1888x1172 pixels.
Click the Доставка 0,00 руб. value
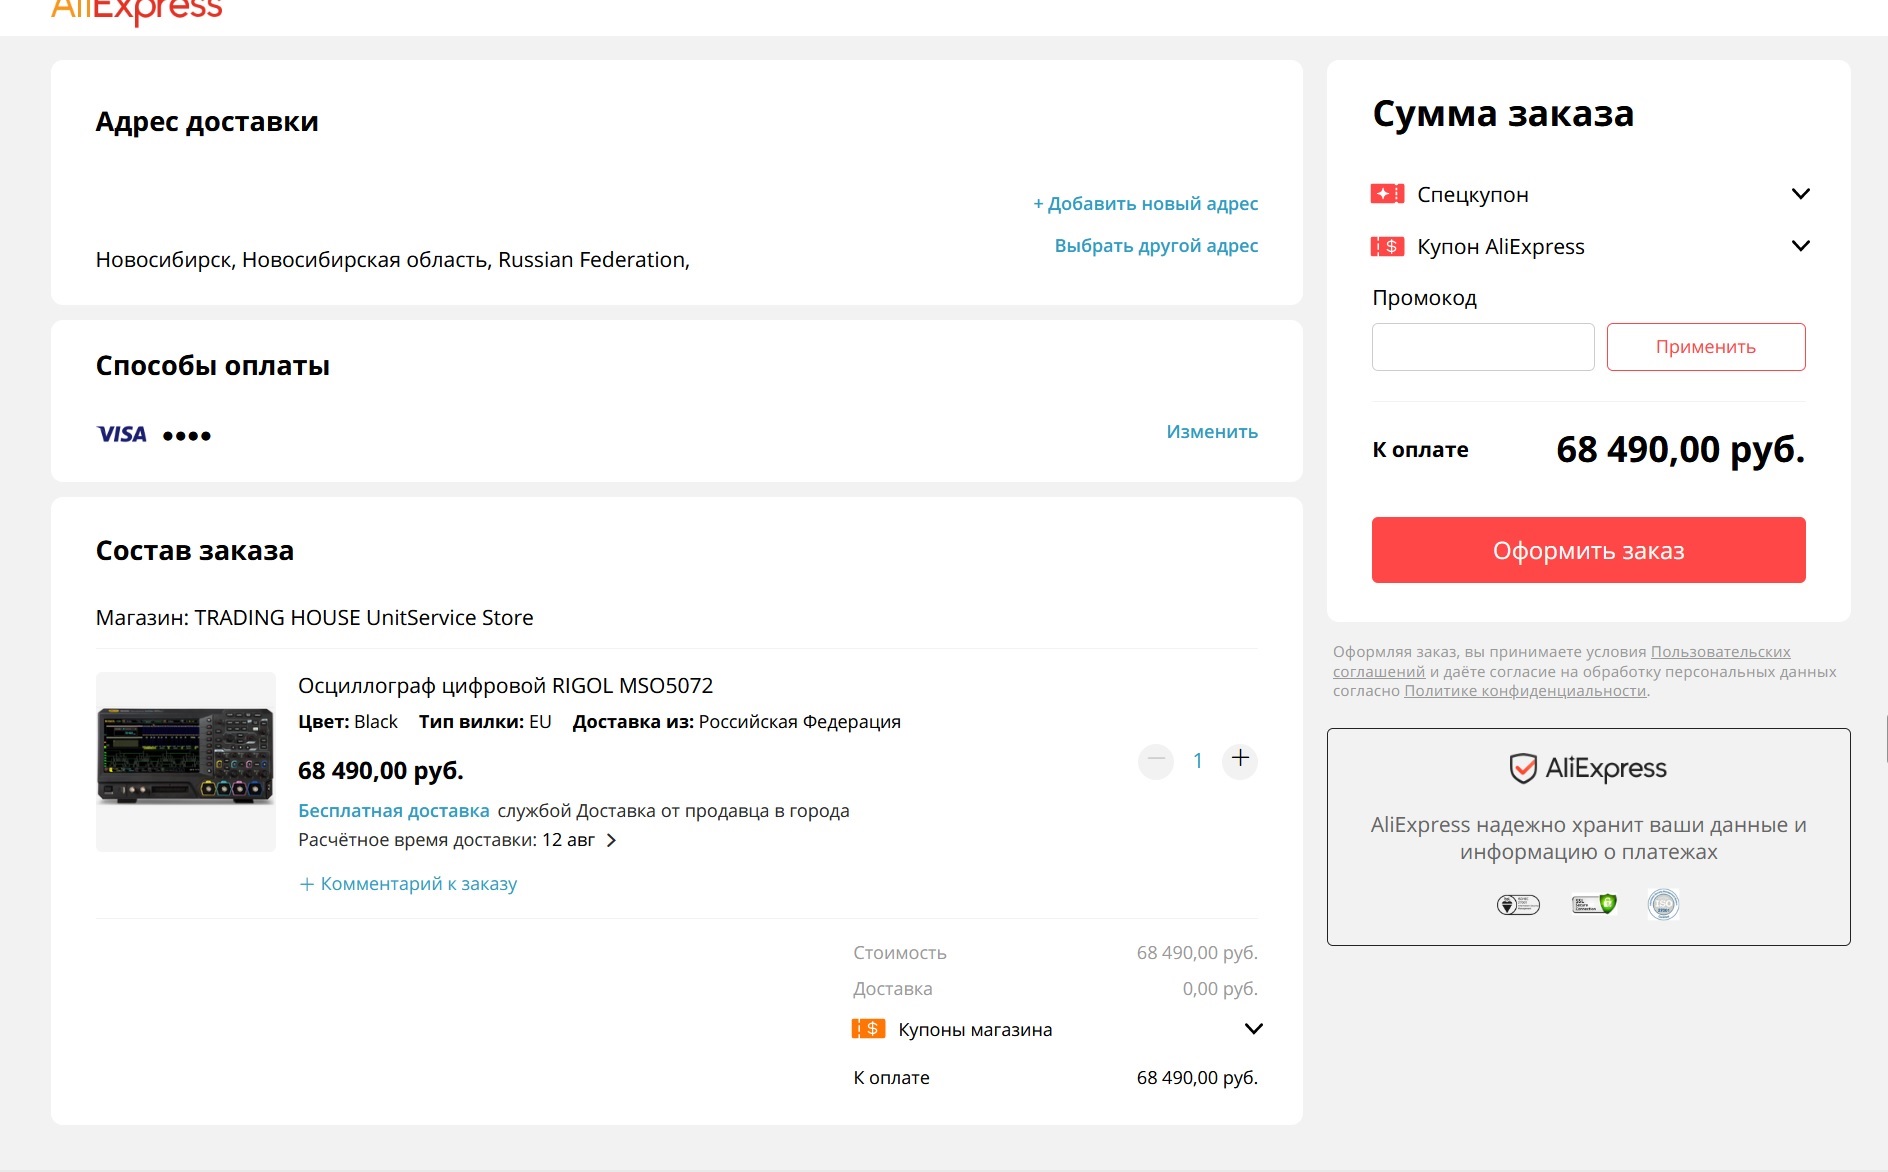[1220, 989]
